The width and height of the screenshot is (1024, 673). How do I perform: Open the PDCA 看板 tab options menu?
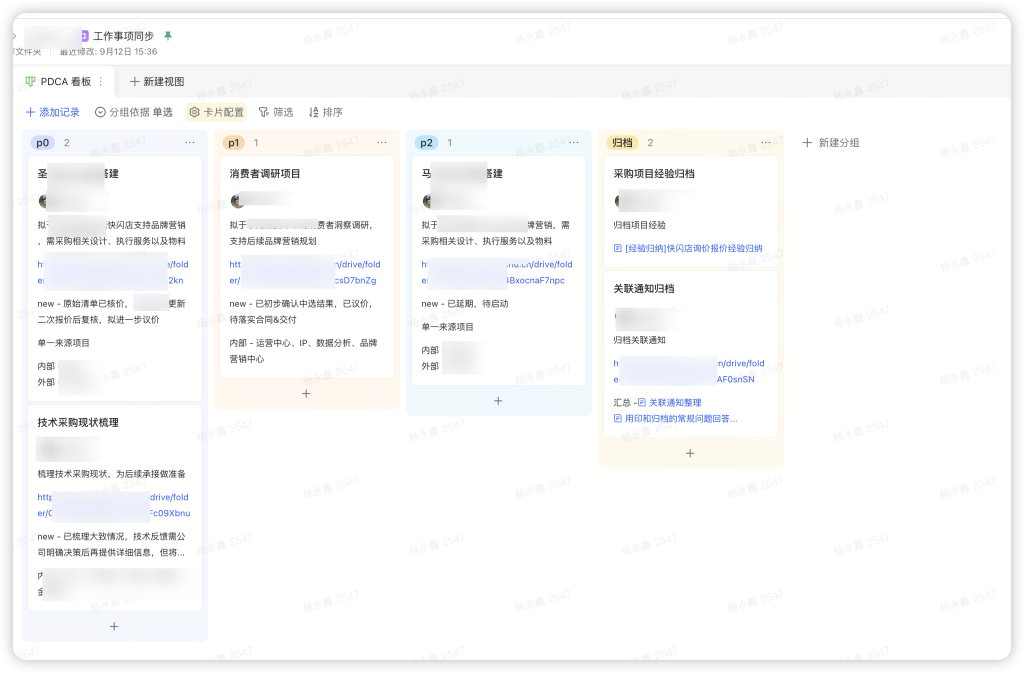pos(100,82)
